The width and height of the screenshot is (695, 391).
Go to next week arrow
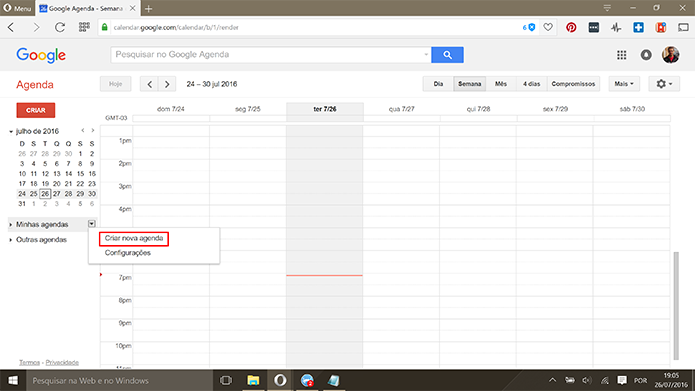pos(167,84)
